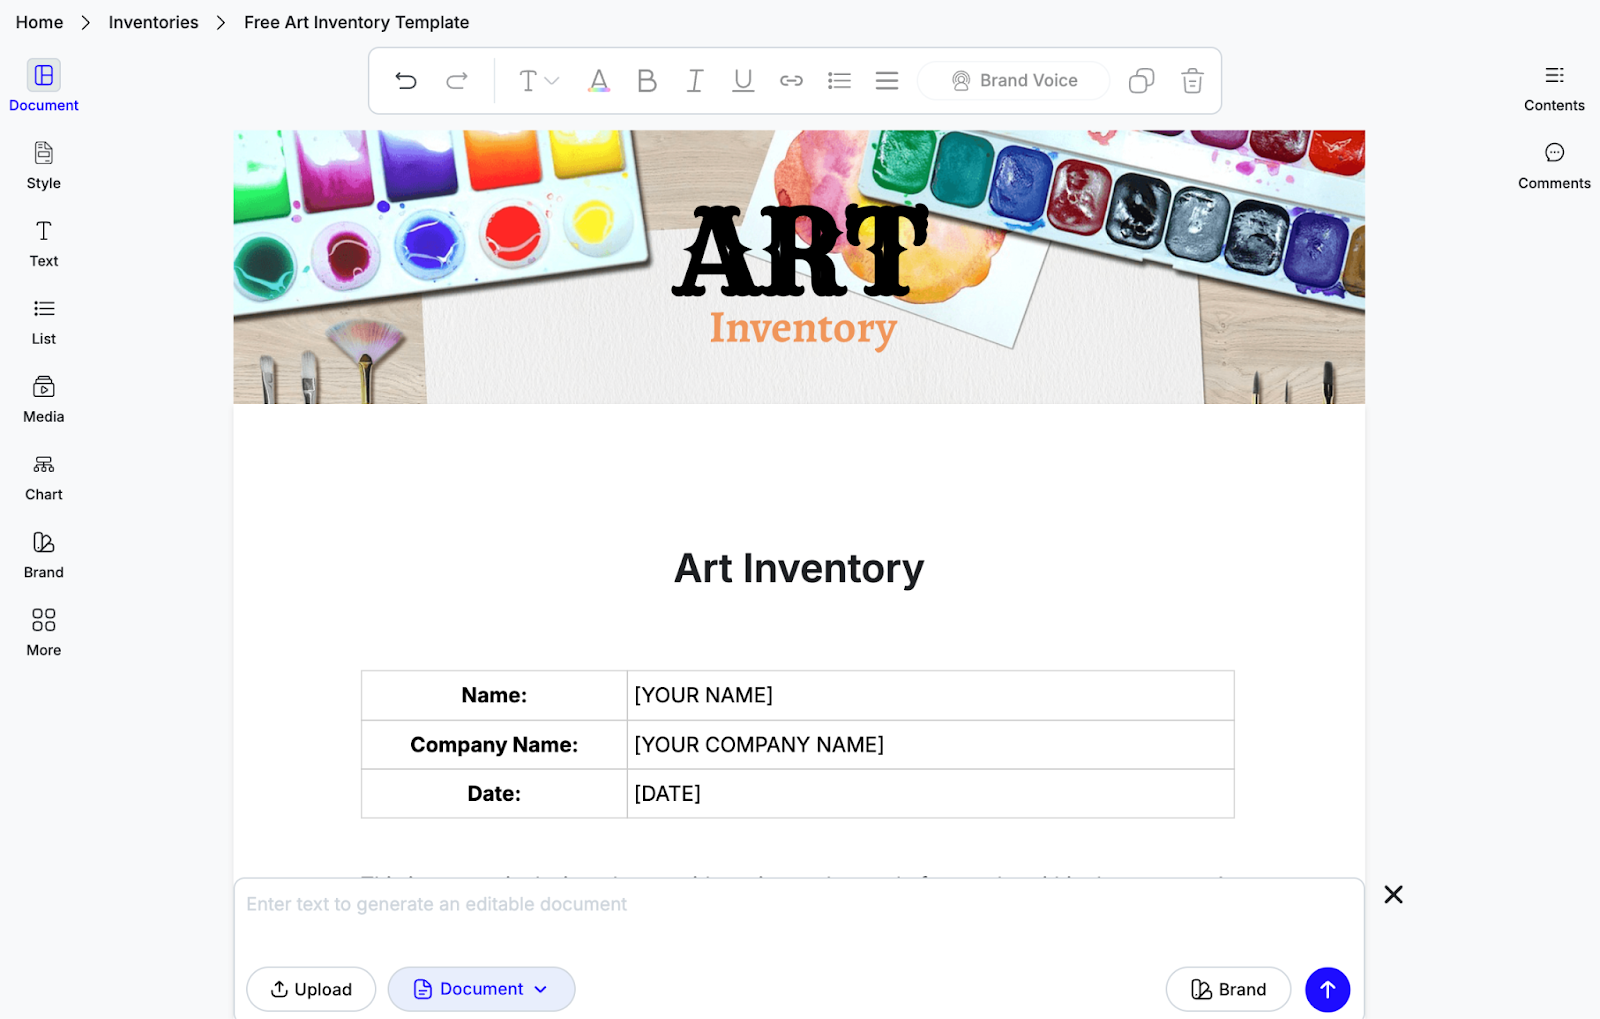Toggle underline formatting in the toolbar
Screen dimensions: 1600x1019
coord(742,80)
